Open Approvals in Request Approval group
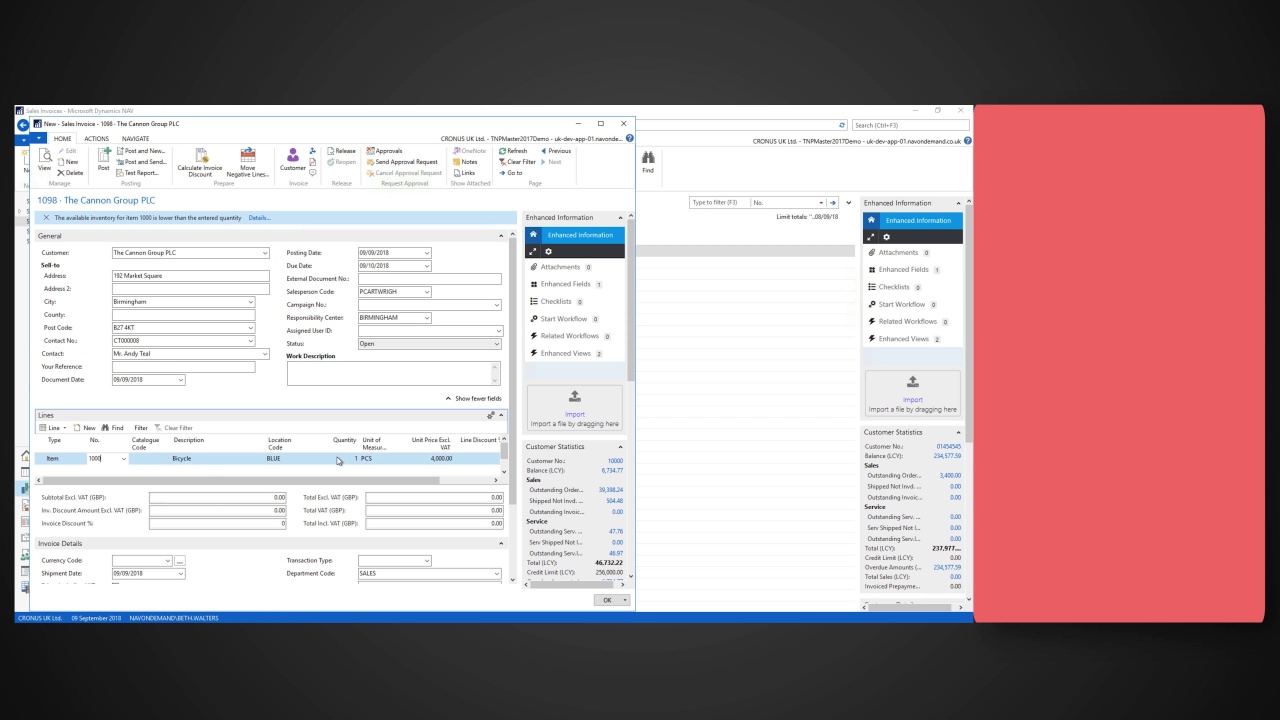The image size is (1280, 720). click(x=384, y=150)
